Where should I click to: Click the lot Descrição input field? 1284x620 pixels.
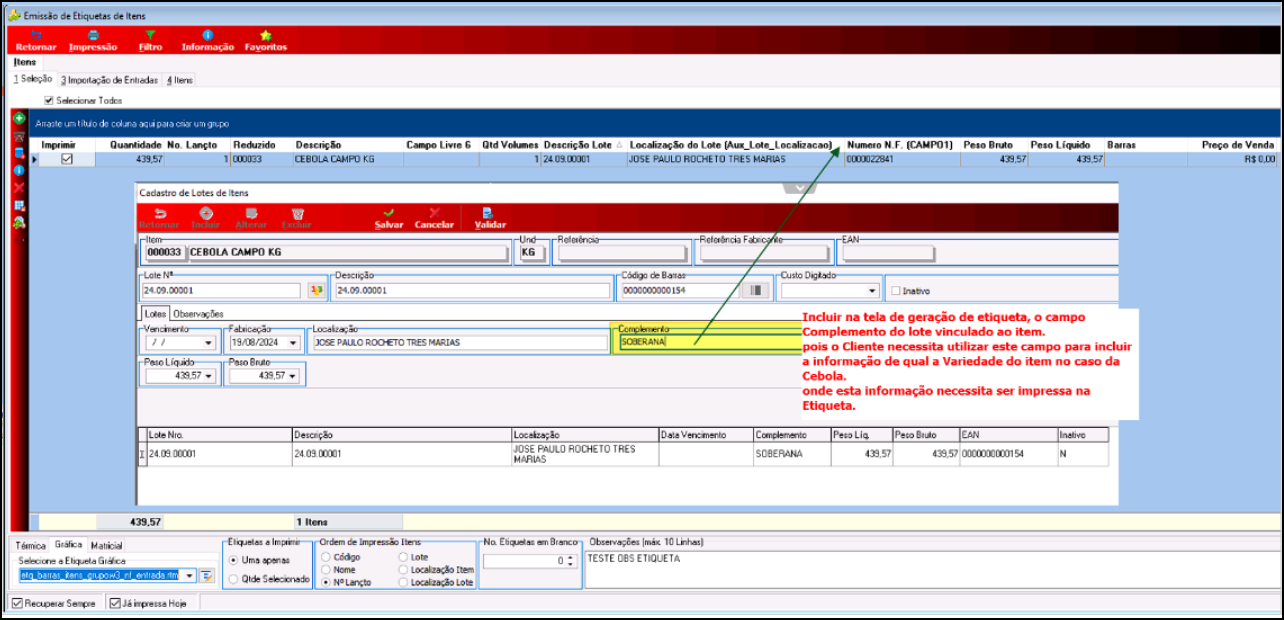click(472, 291)
